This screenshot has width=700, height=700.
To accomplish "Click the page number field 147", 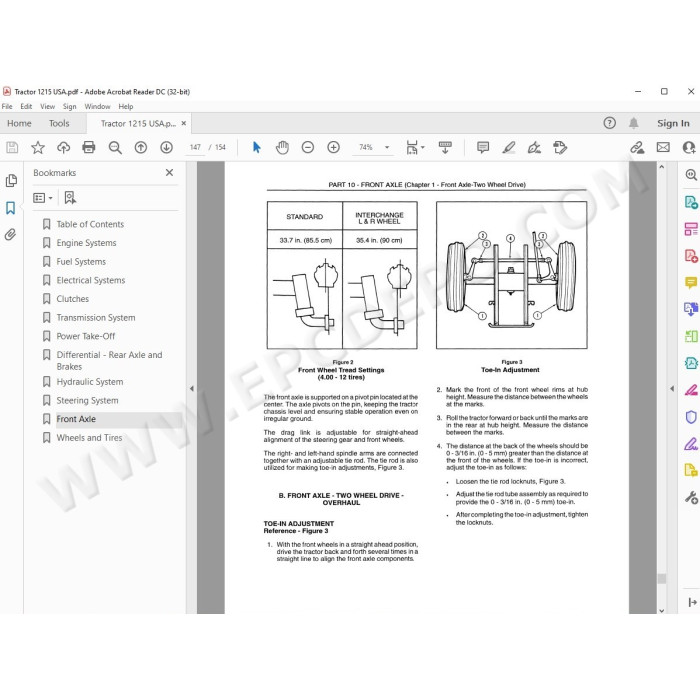I will pos(195,147).
